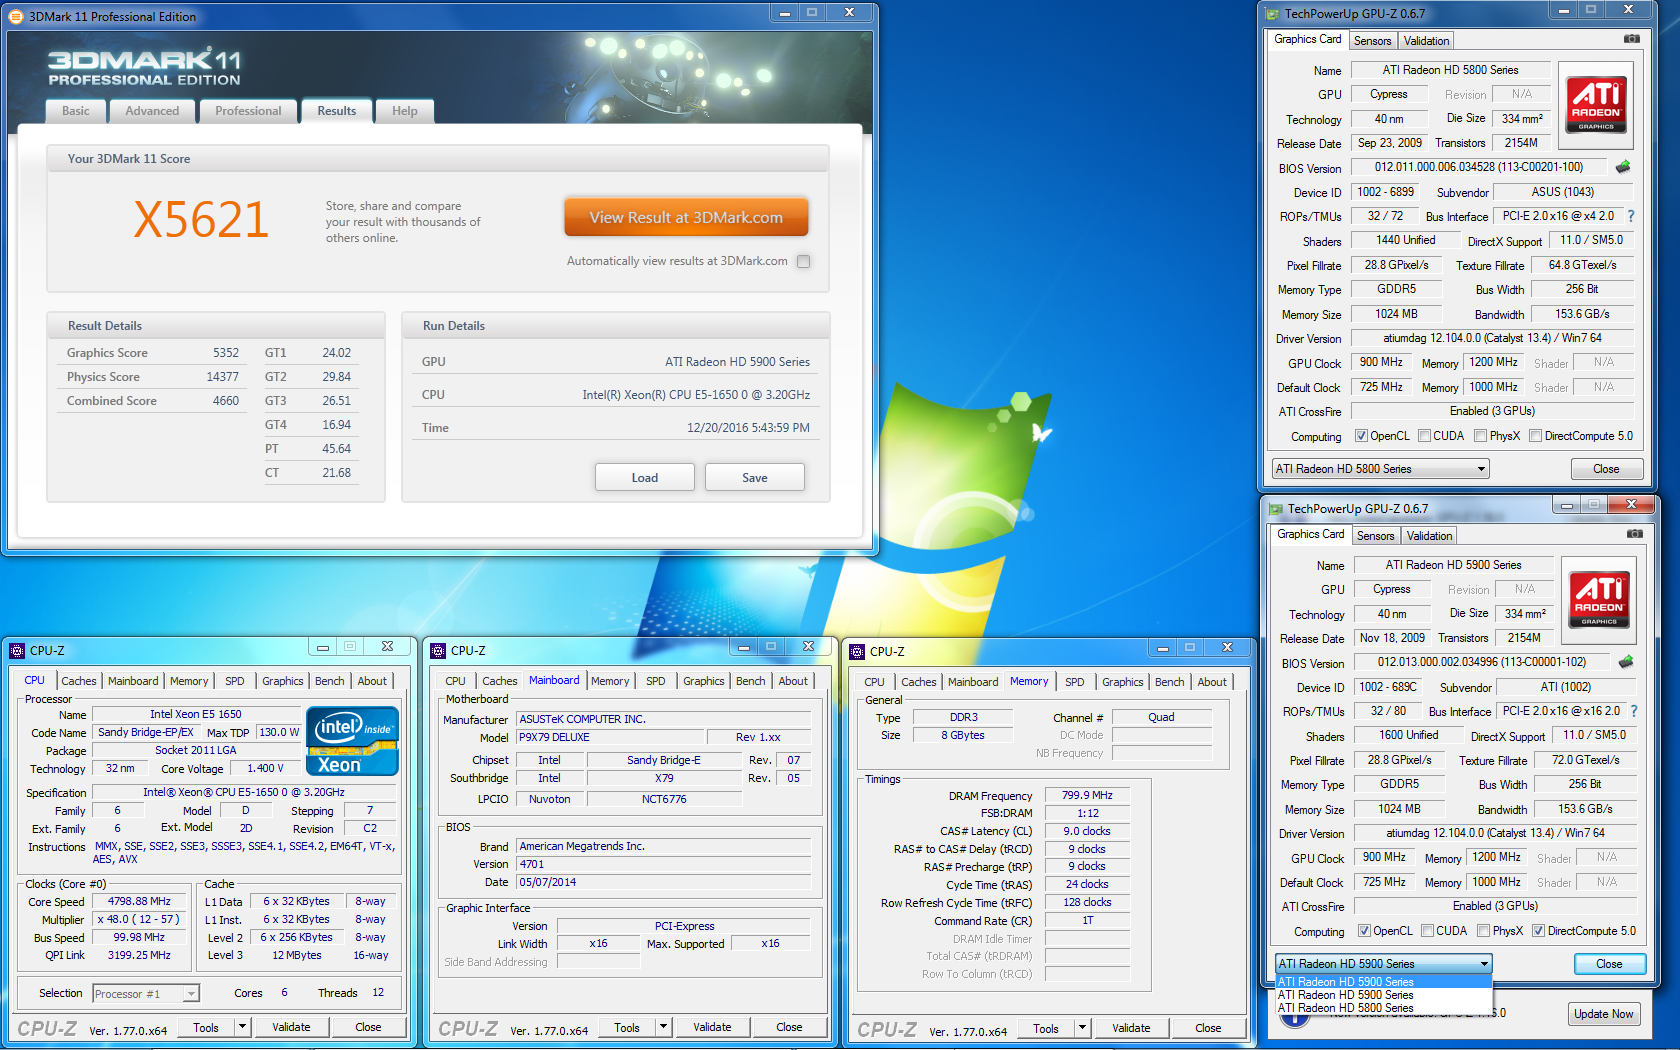1680x1050 pixels.
Task: Toggle DirectCompute 5.0 checkbox in HD 5900 GPU-Z window
Action: click(1538, 931)
